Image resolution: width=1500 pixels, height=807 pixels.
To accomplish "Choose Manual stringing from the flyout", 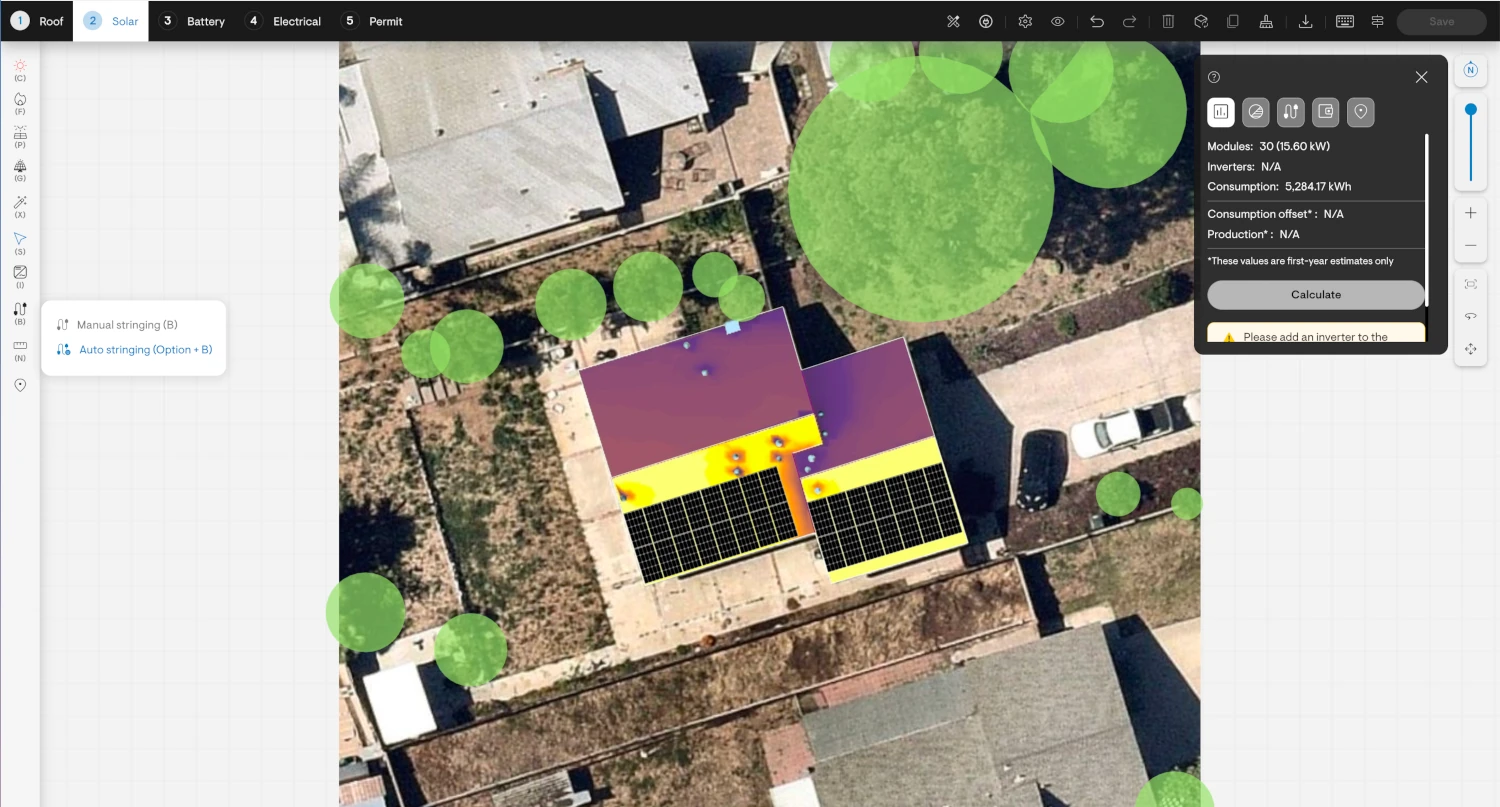I will coord(127,325).
